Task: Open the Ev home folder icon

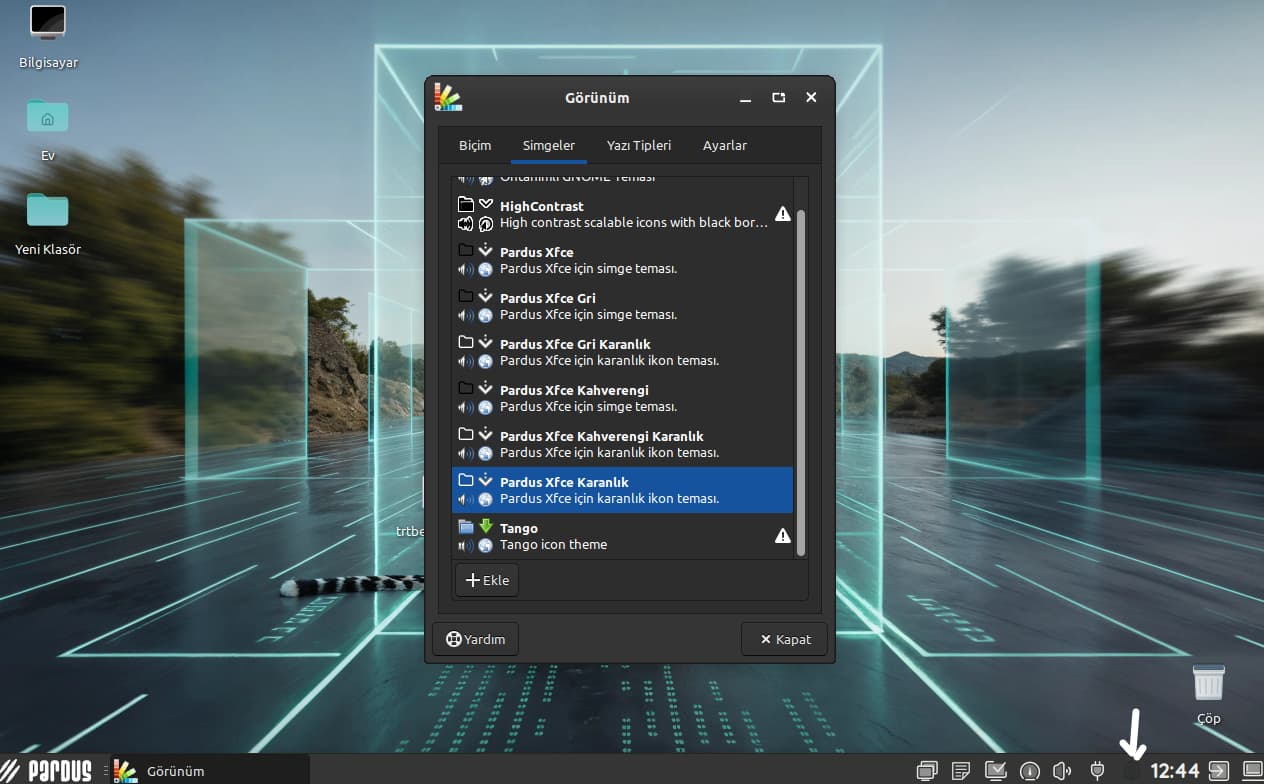Action: 48,118
